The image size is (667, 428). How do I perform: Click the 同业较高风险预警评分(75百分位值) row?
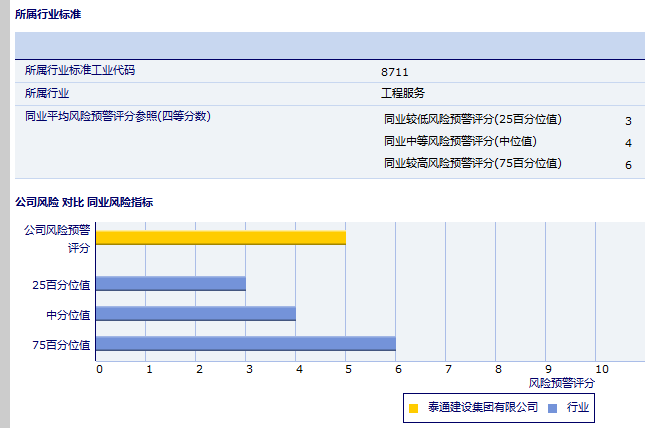[x=473, y=163]
